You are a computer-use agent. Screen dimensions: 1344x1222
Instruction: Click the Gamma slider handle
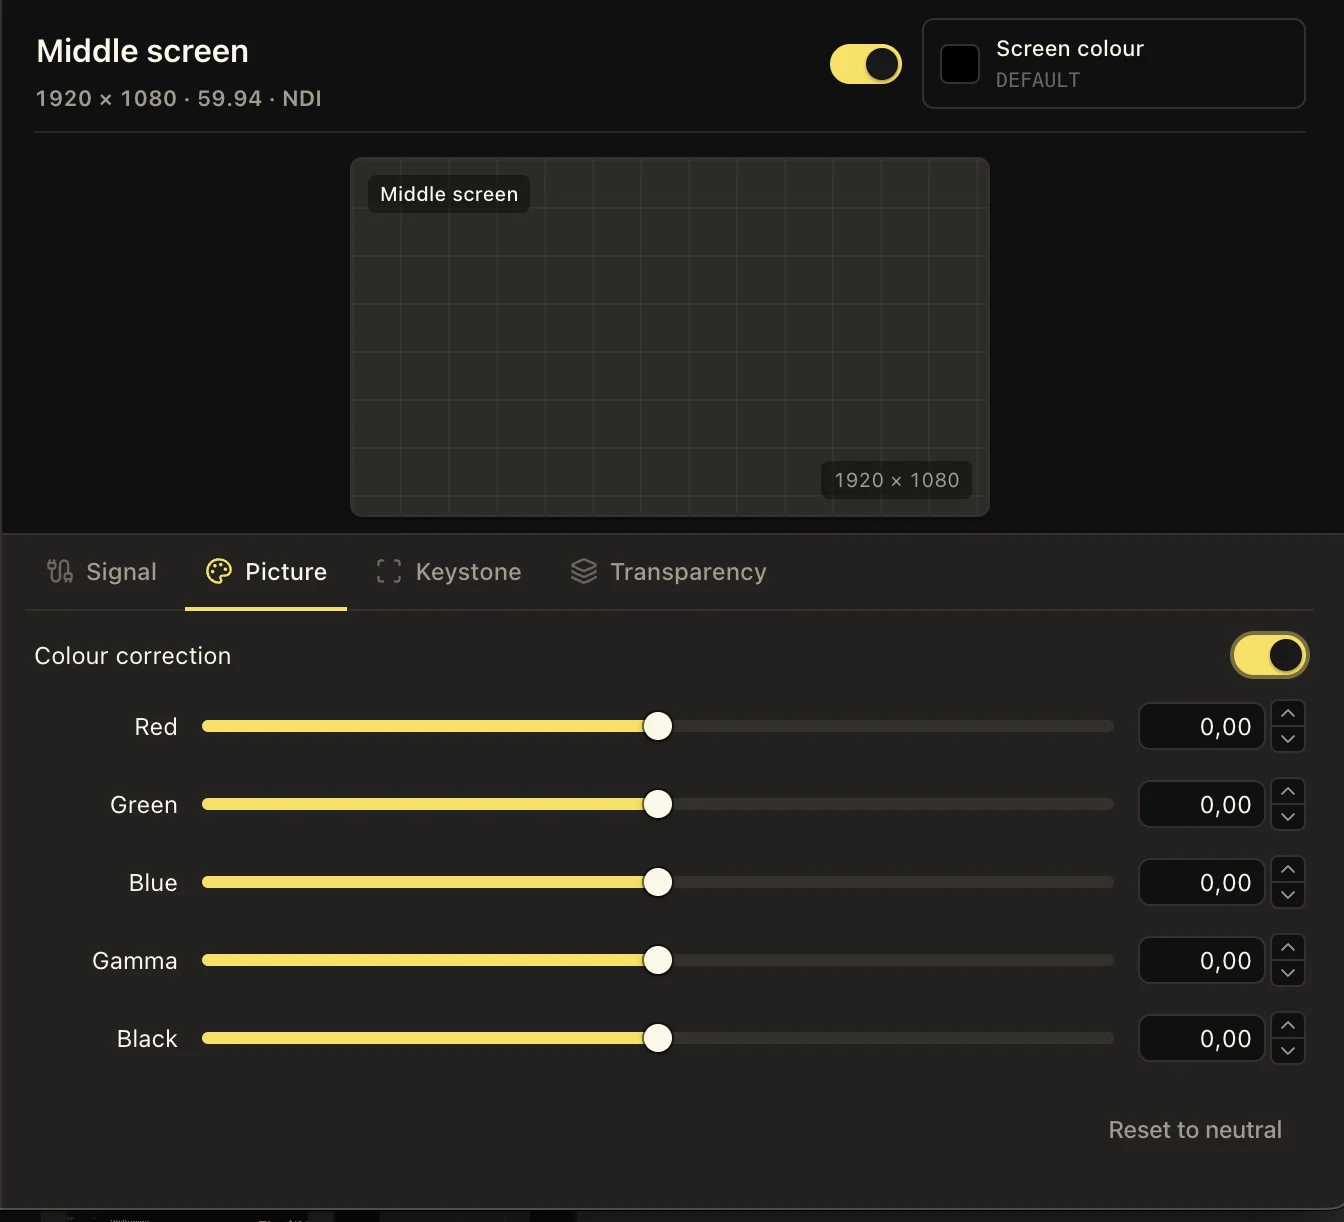[x=658, y=960]
